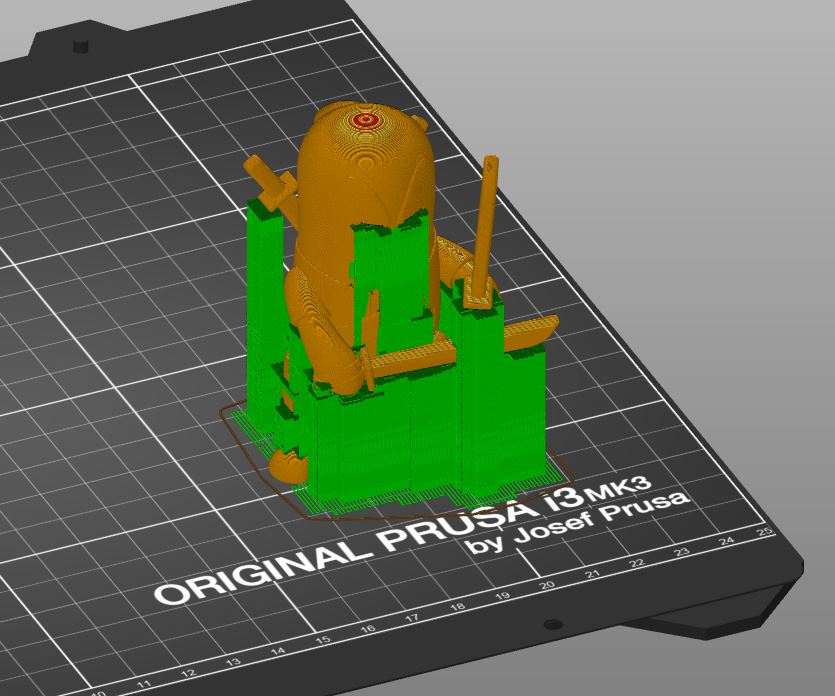Click the bed ruler number 25
The height and width of the screenshot is (696, 835).
765,531
